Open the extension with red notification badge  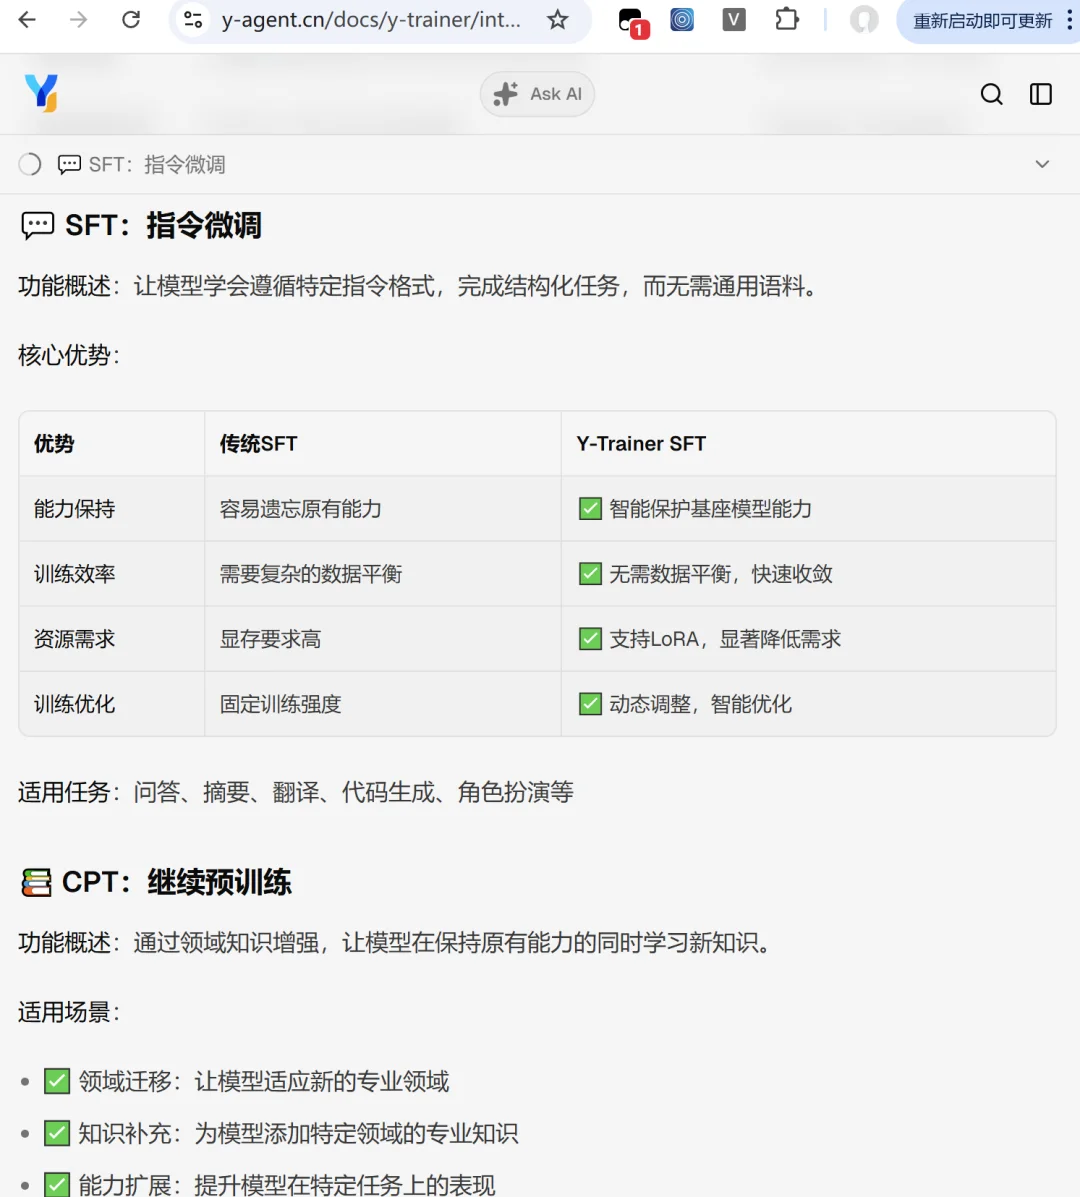tap(630, 20)
